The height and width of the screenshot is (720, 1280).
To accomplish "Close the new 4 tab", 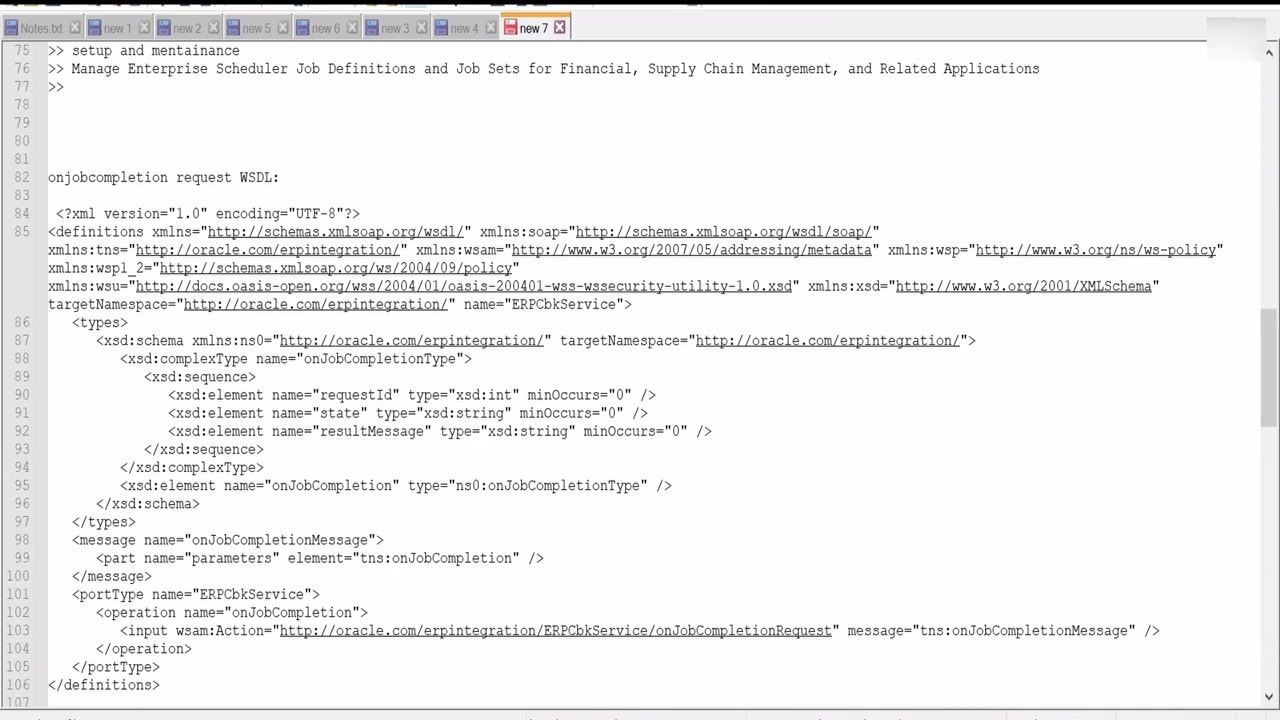I will click(490, 28).
